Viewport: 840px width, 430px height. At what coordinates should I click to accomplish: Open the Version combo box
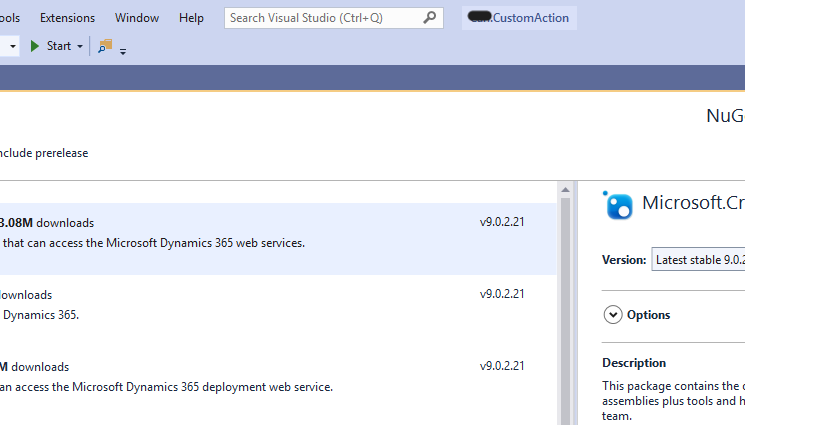[700, 260]
